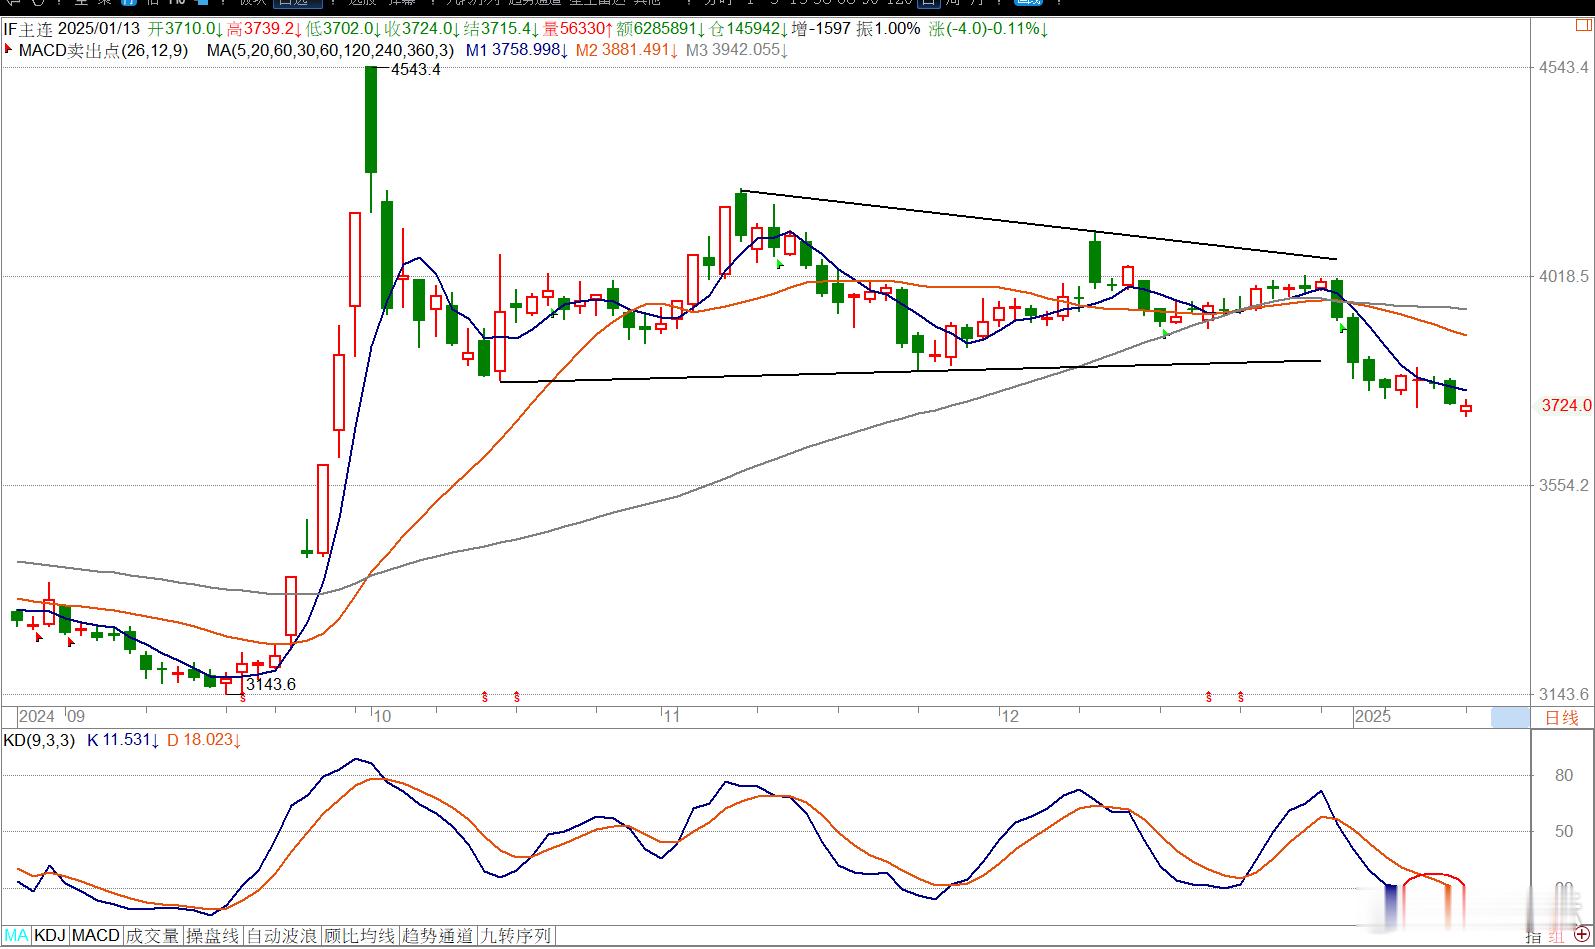Click the 量56330 volume value
The height and width of the screenshot is (949, 1595).
pyautogui.click(x=579, y=29)
